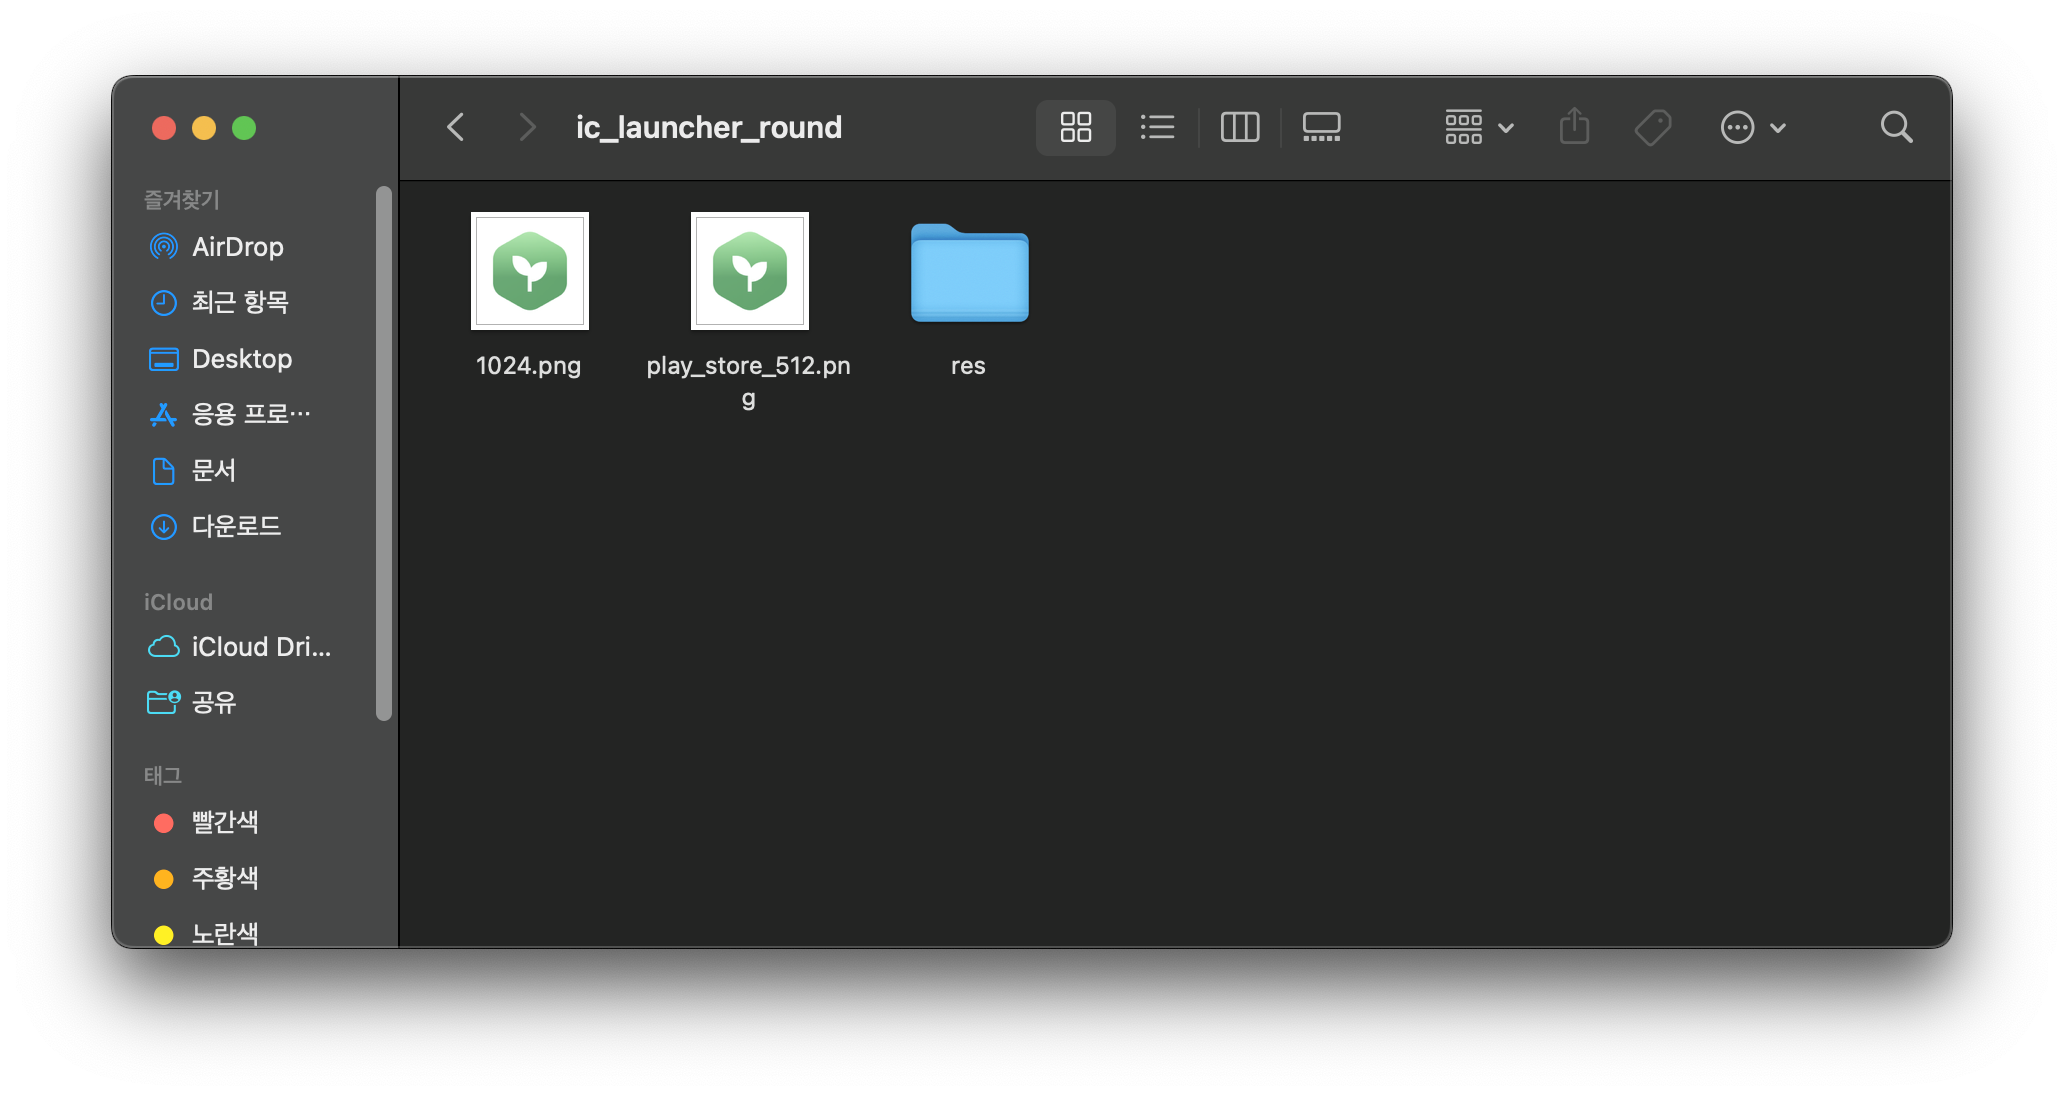Select the 다운로드 downloads folder
Viewport: 2064px width, 1096px height.
point(236,526)
